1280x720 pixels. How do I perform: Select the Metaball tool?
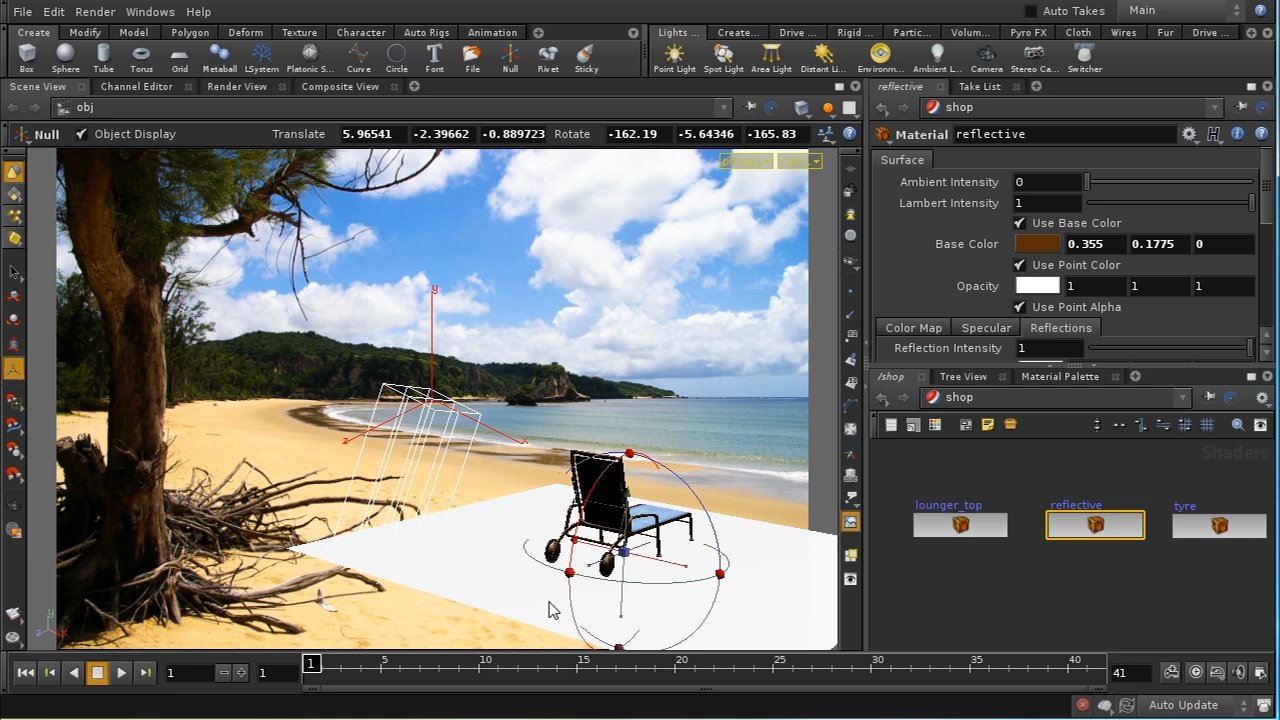(218, 57)
